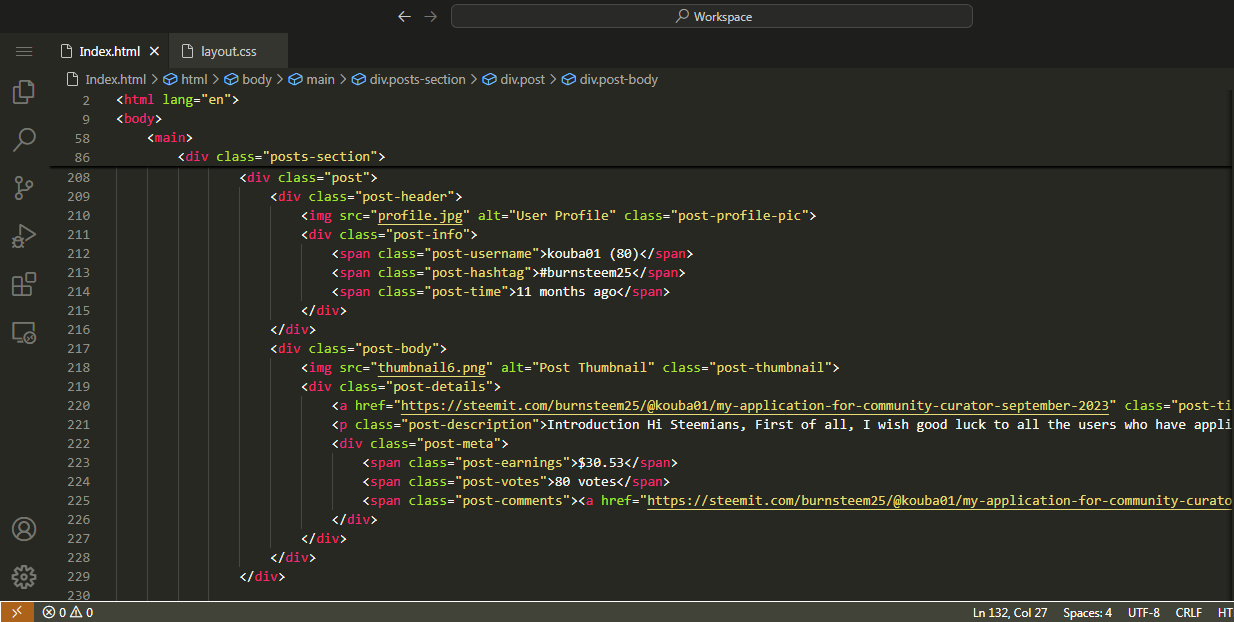Switch to the Index.html tab

coord(109,51)
